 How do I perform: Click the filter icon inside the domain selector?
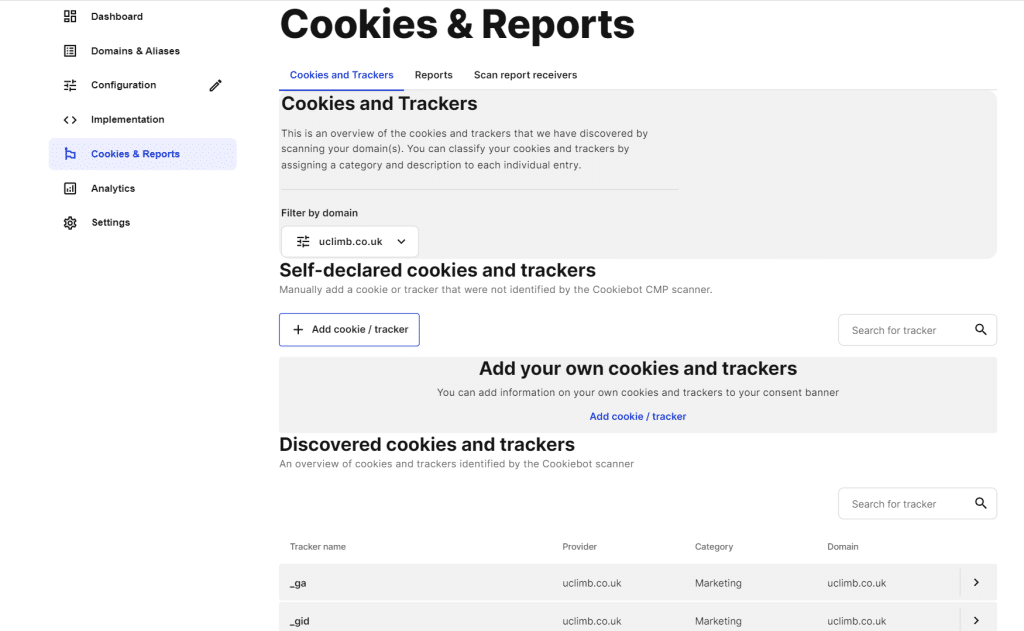302,241
